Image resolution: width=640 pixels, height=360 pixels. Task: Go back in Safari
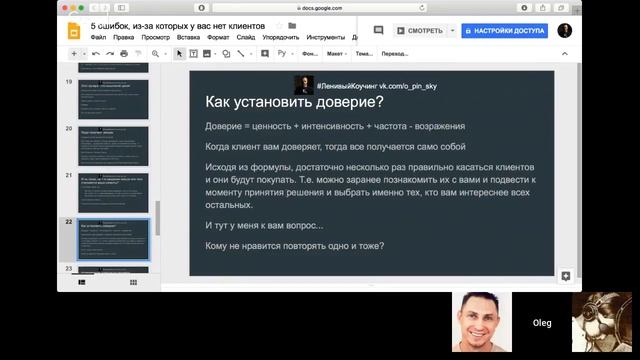coord(94,8)
